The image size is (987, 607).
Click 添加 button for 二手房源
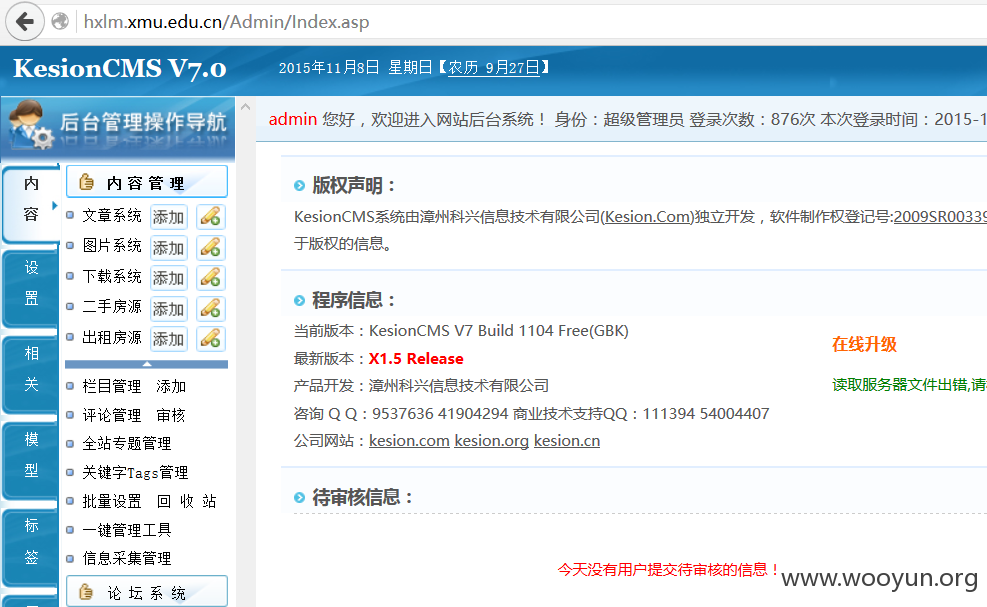pos(169,309)
